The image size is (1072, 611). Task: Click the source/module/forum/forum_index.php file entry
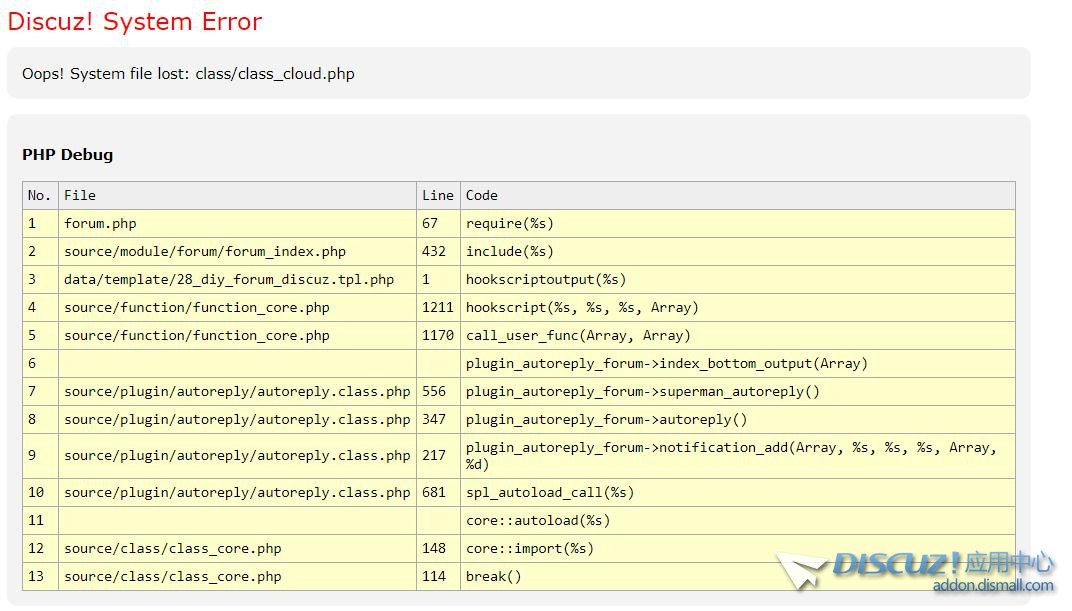[205, 252]
